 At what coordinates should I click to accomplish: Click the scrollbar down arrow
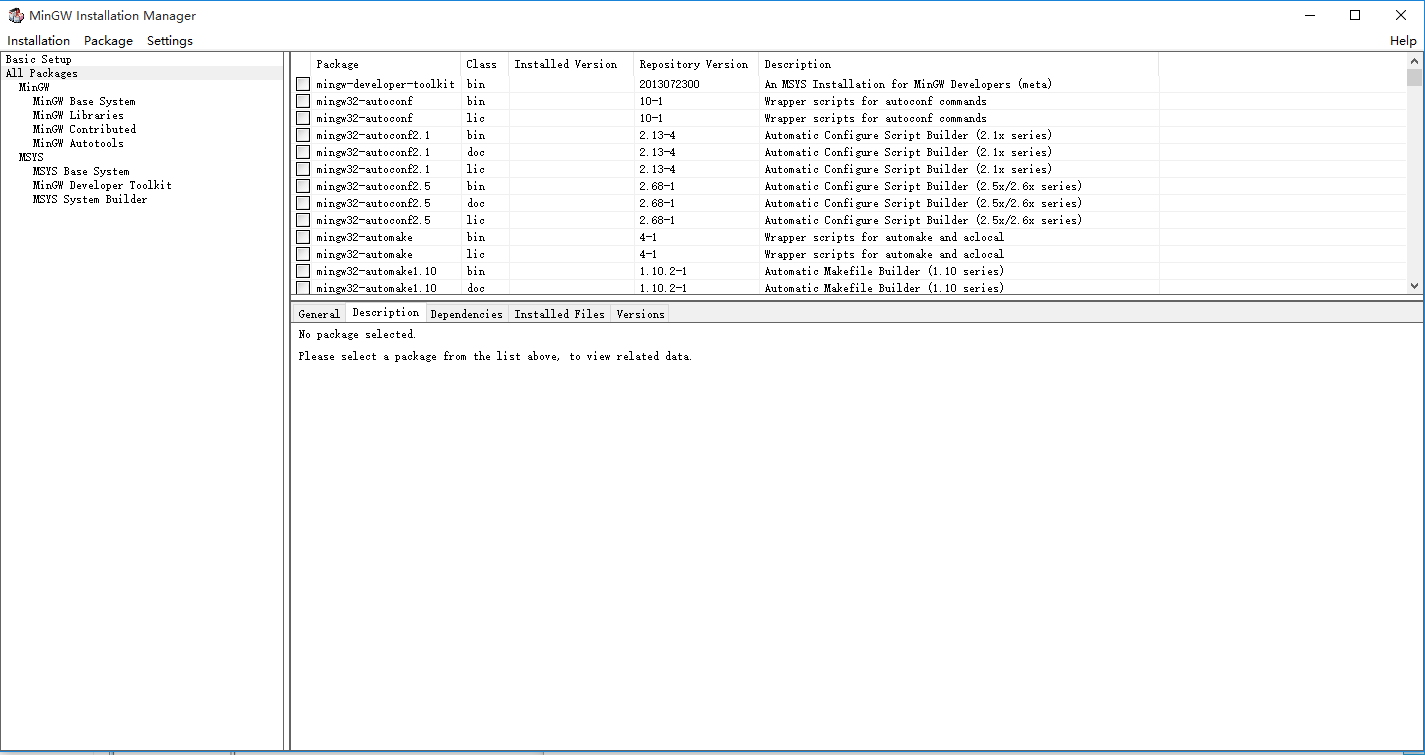coord(1414,286)
